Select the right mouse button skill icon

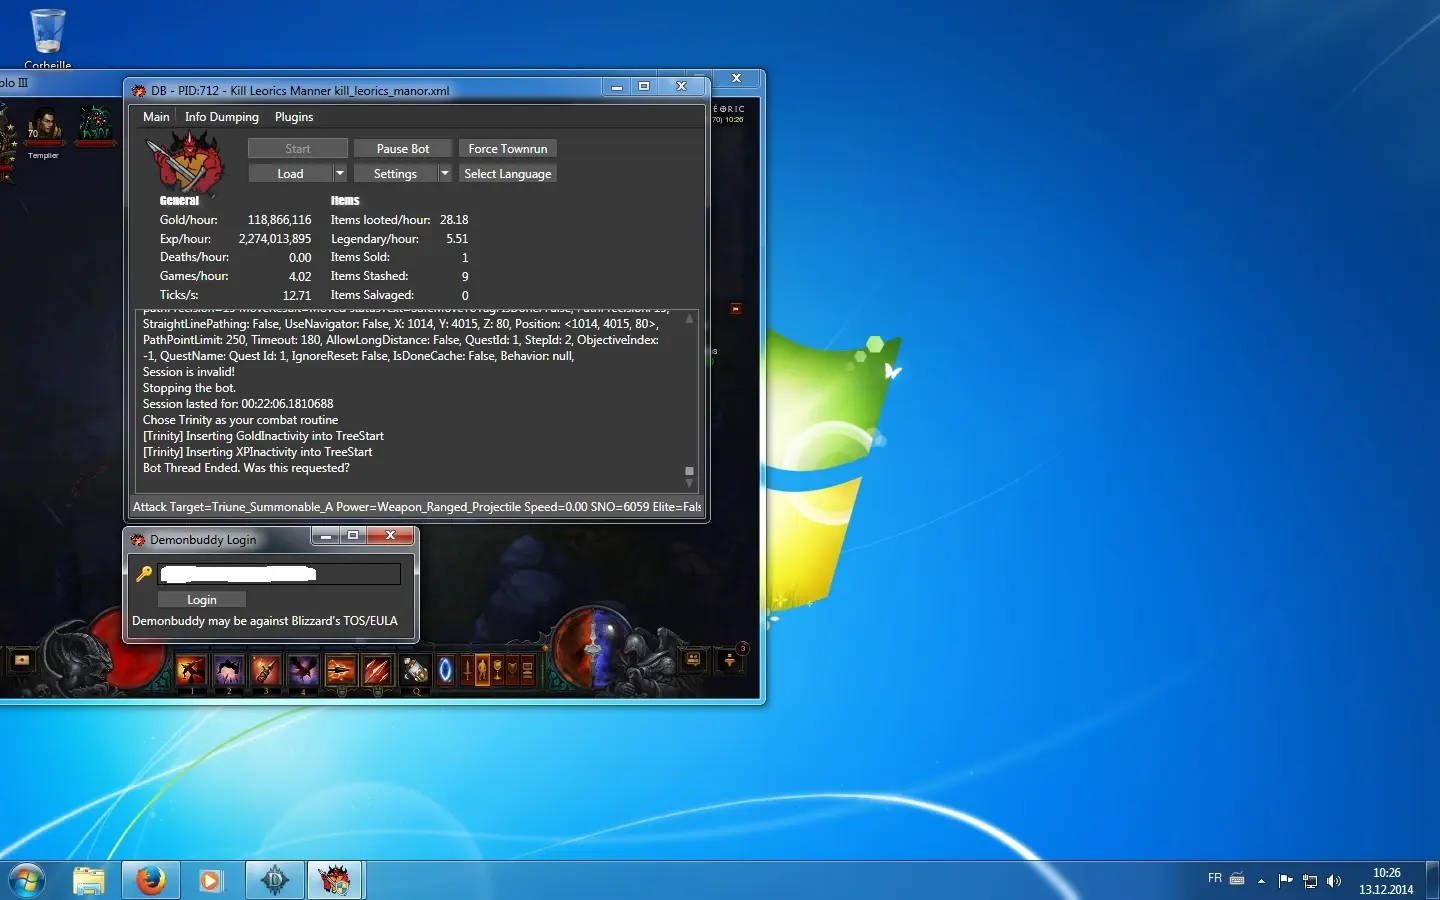coord(377,670)
